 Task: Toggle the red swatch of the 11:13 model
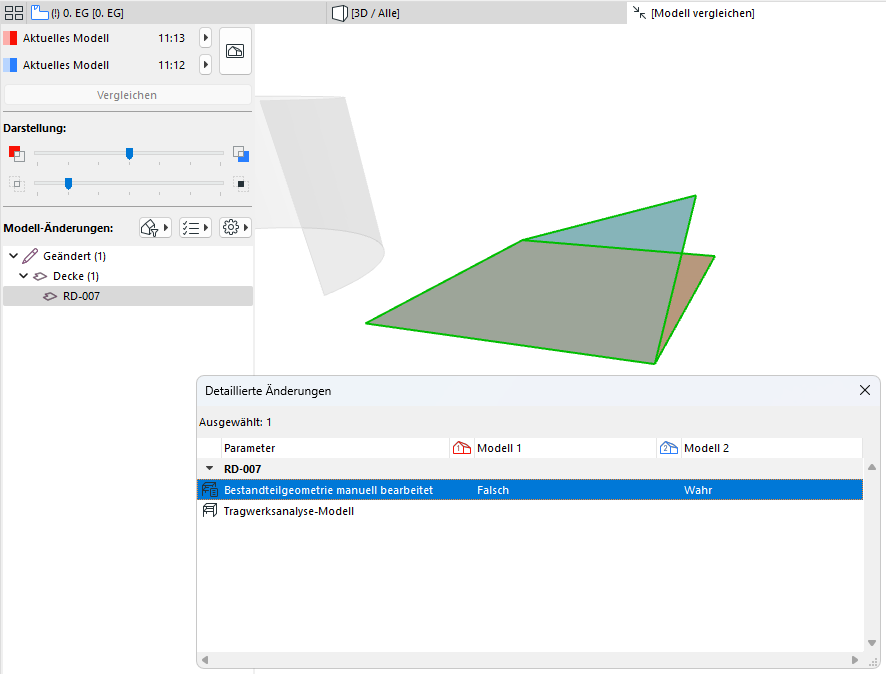tap(12, 37)
